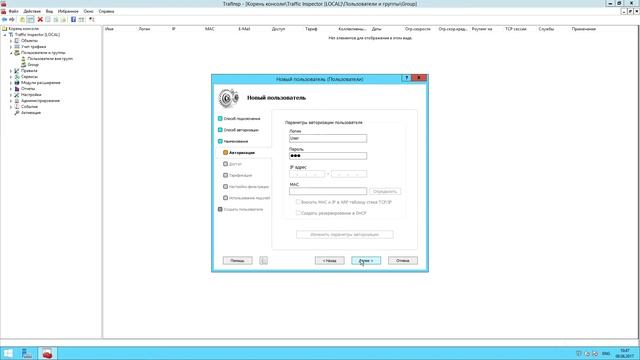
Task: Click the Помощь button in wizard
Action: point(238,260)
